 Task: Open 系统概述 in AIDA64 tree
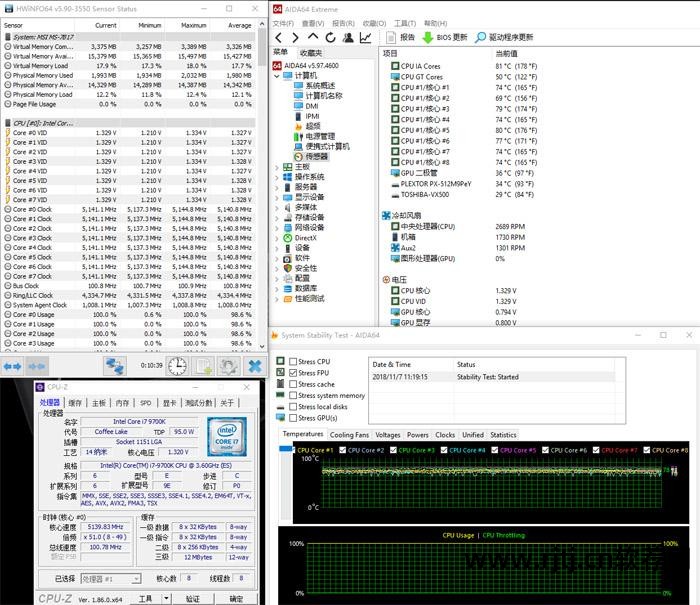[x=315, y=85]
